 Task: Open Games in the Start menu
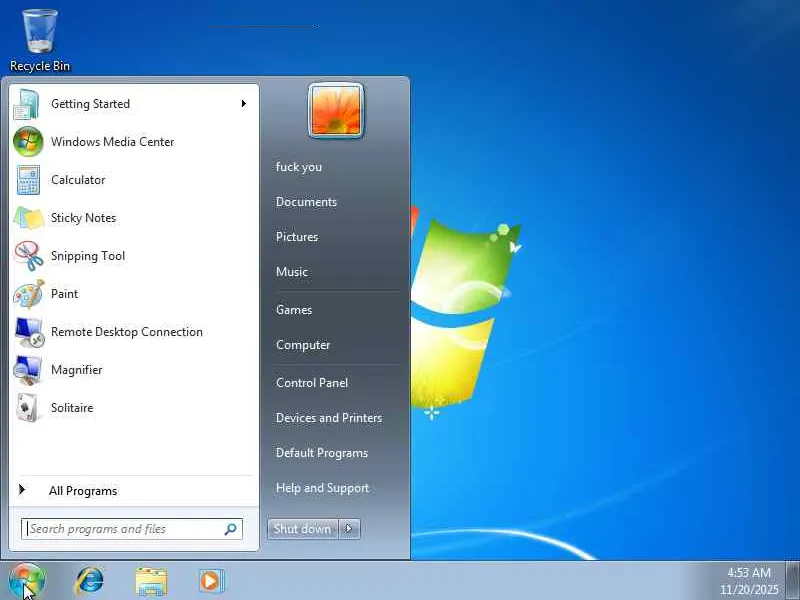[x=294, y=310]
